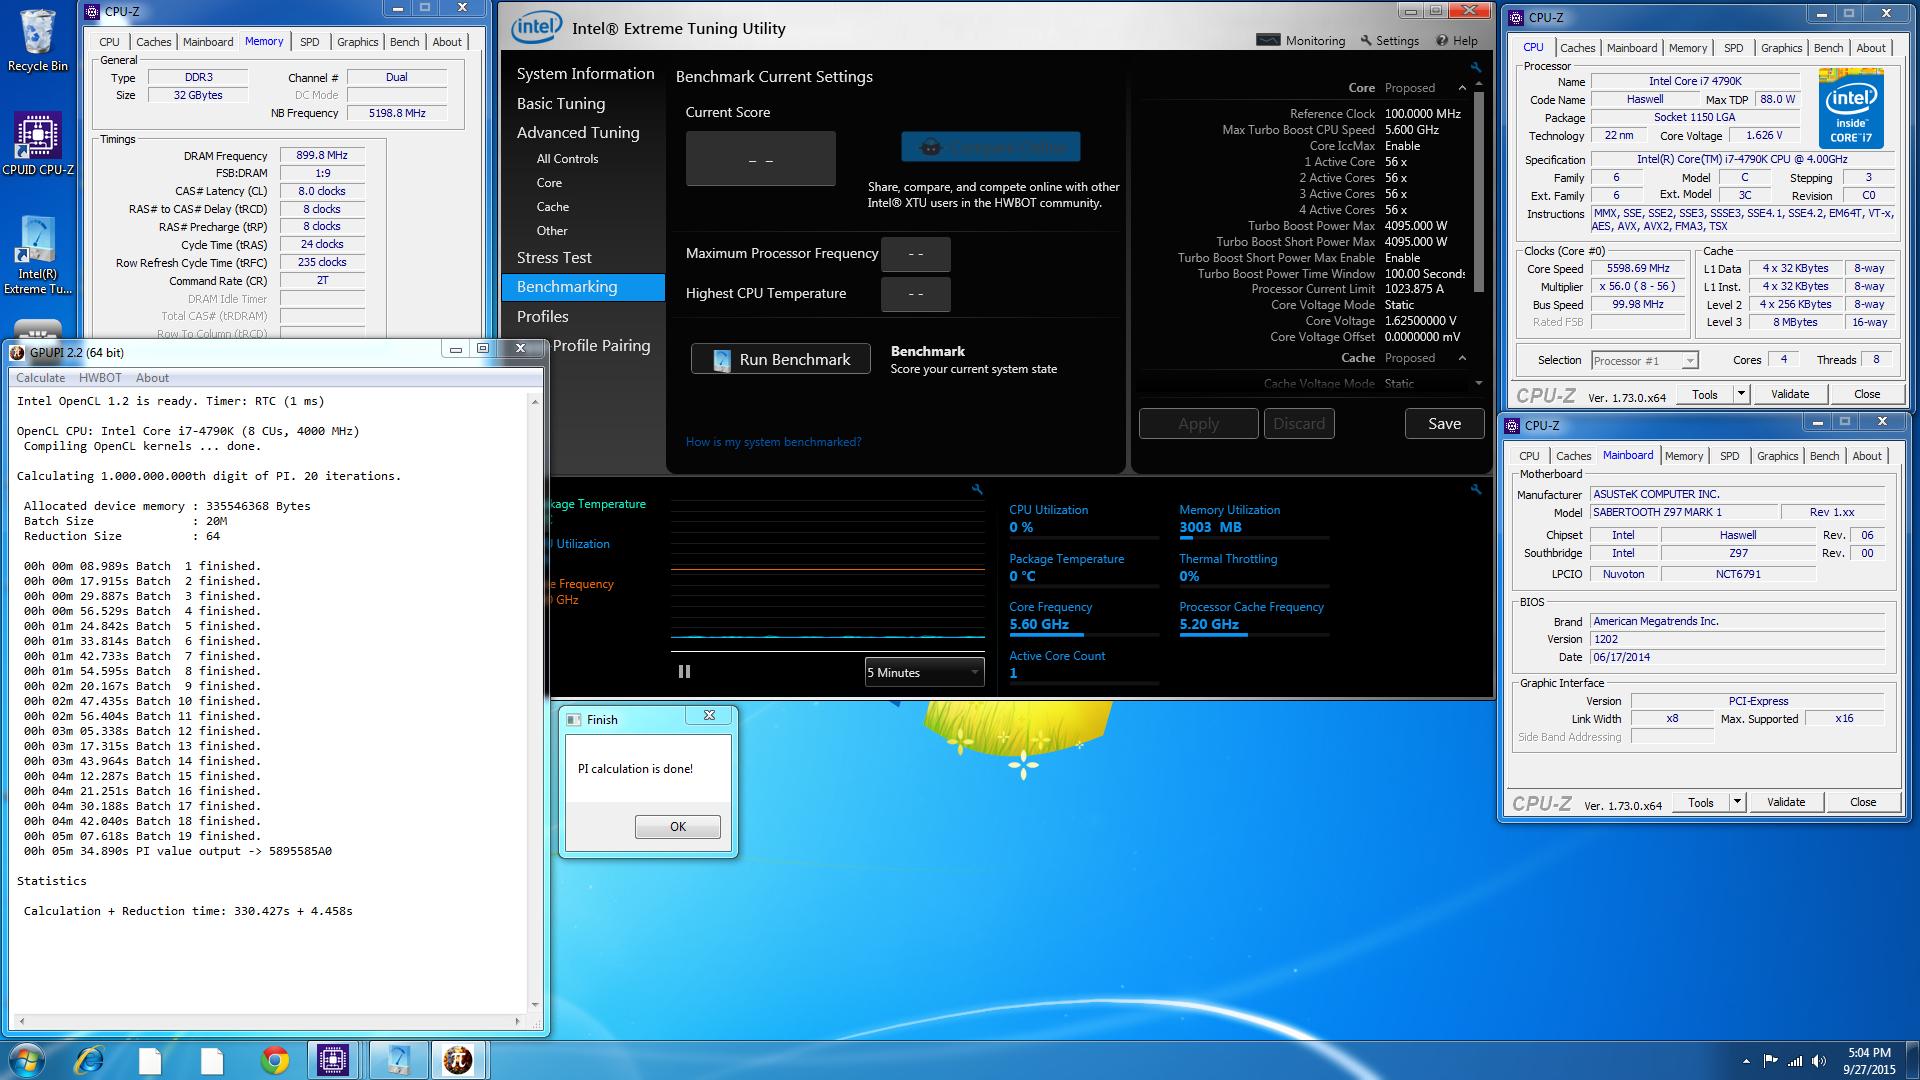Screen dimensions: 1920x1080
Task: Click wrench icon above proposed settings panel
Action: click(x=1476, y=68)
